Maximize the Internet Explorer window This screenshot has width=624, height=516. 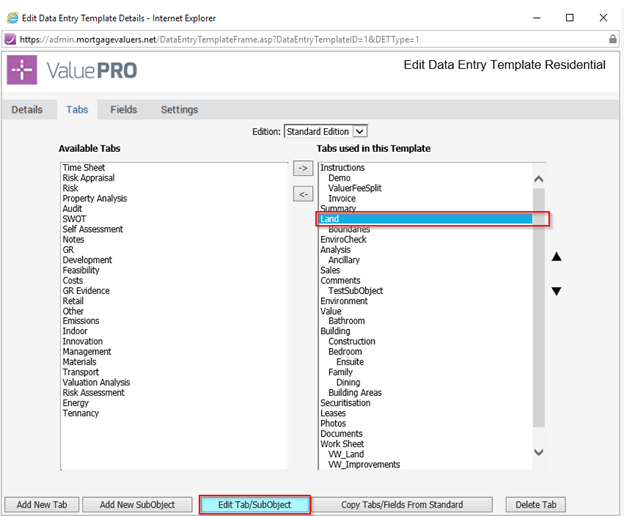pyautogui.click(x=569, y=18)
